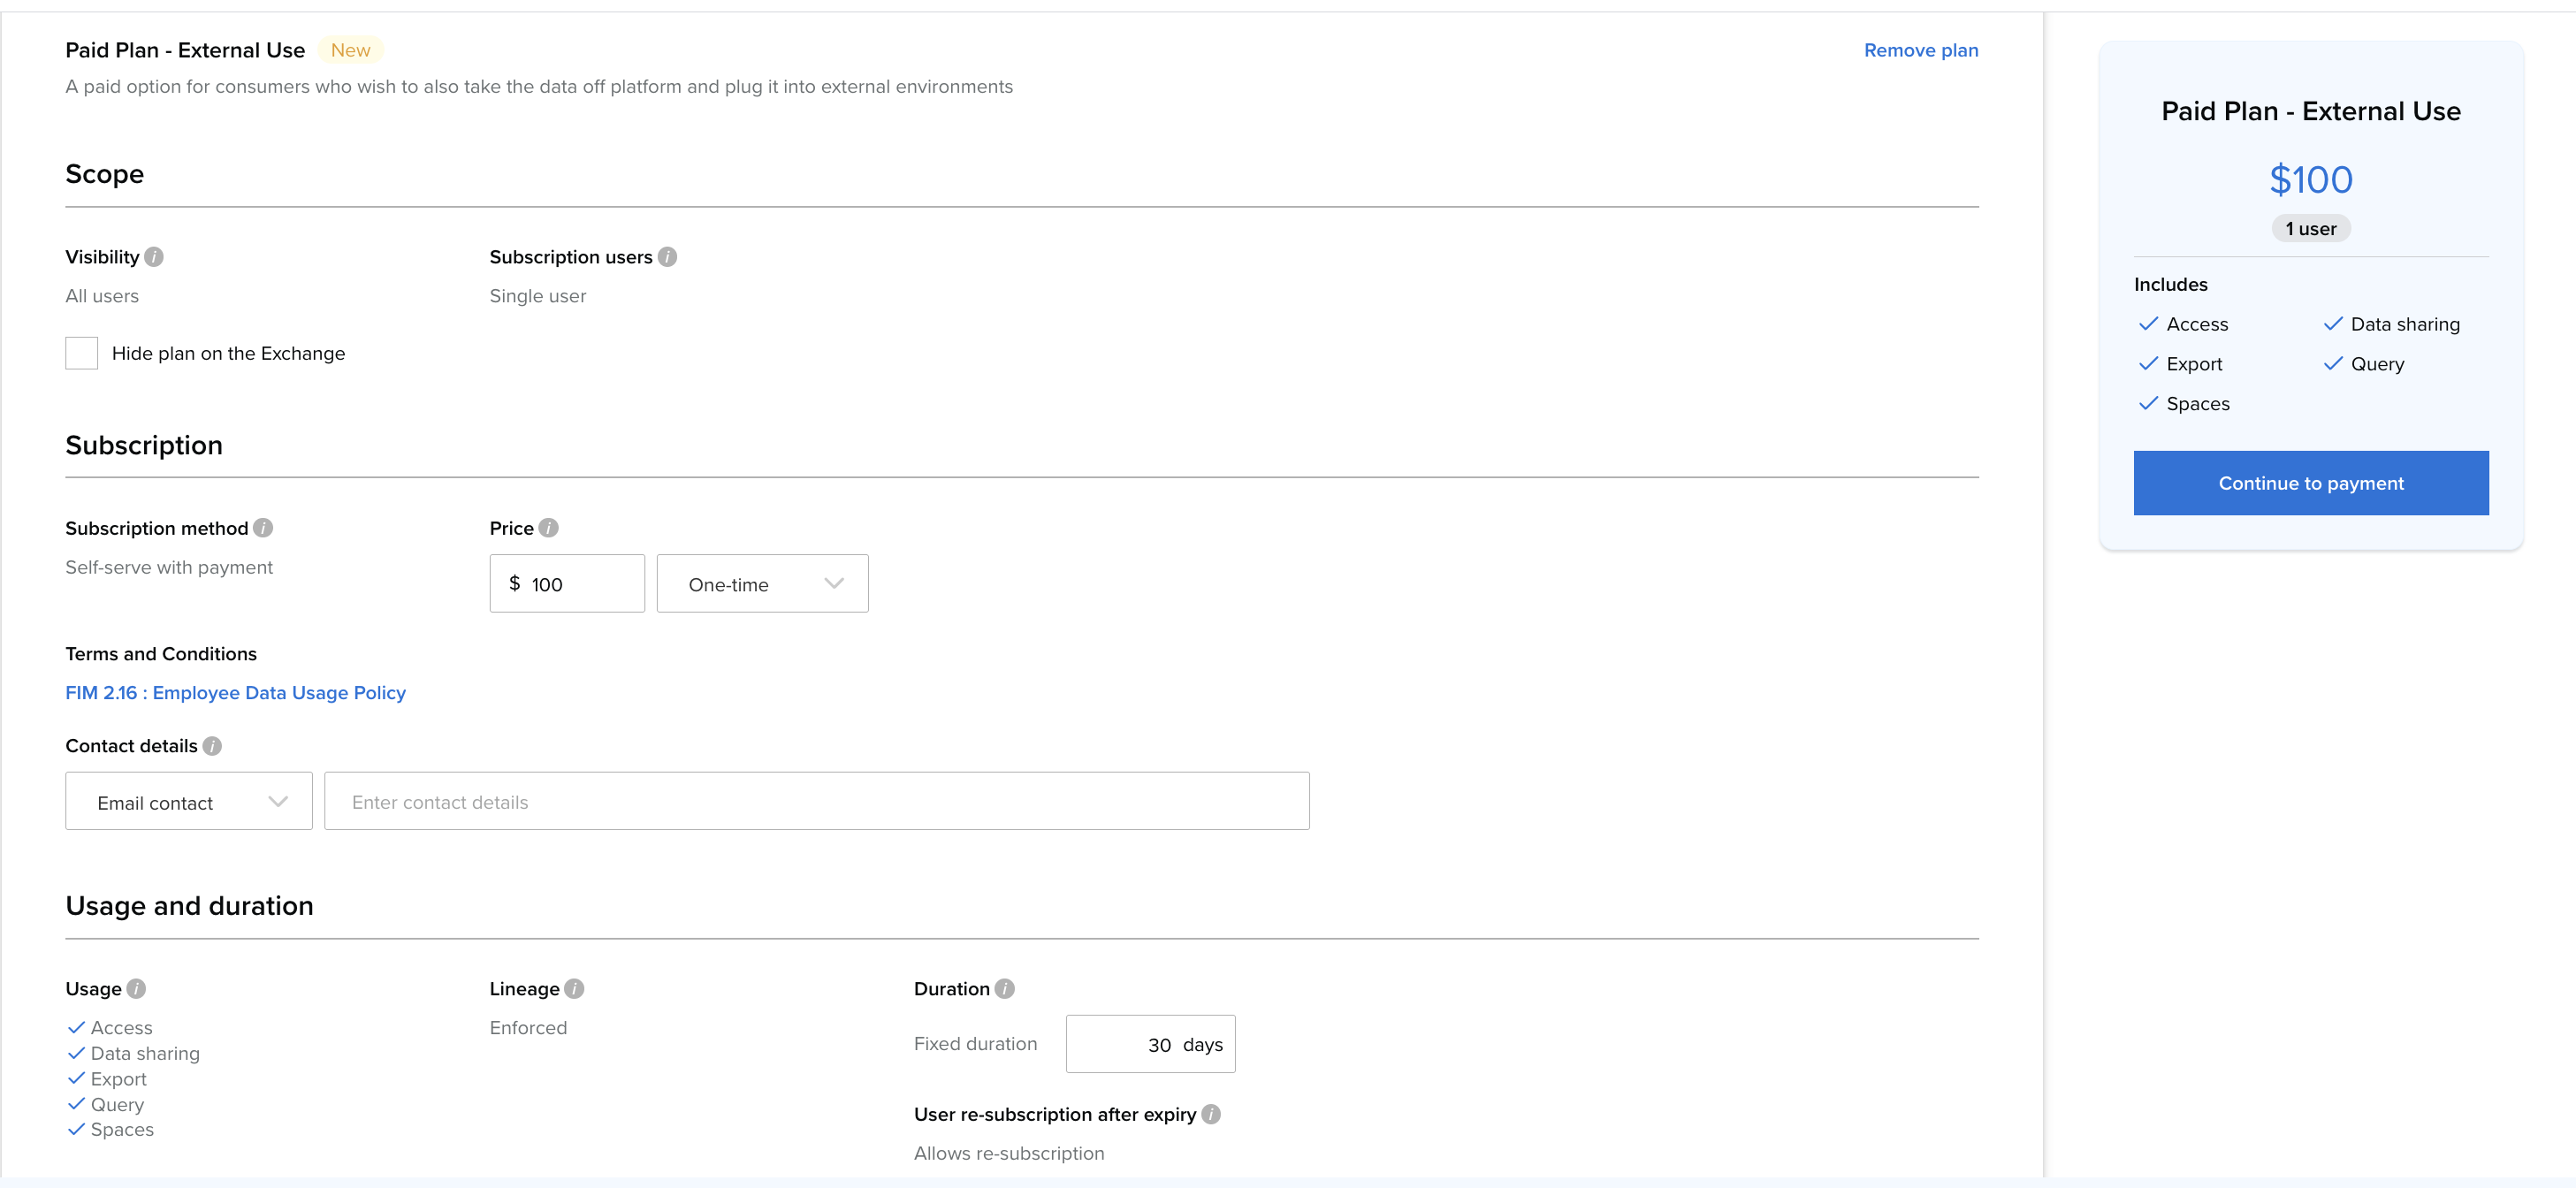Click the Subscription method info icon
2576x1188 pixels.
[263, 528]
